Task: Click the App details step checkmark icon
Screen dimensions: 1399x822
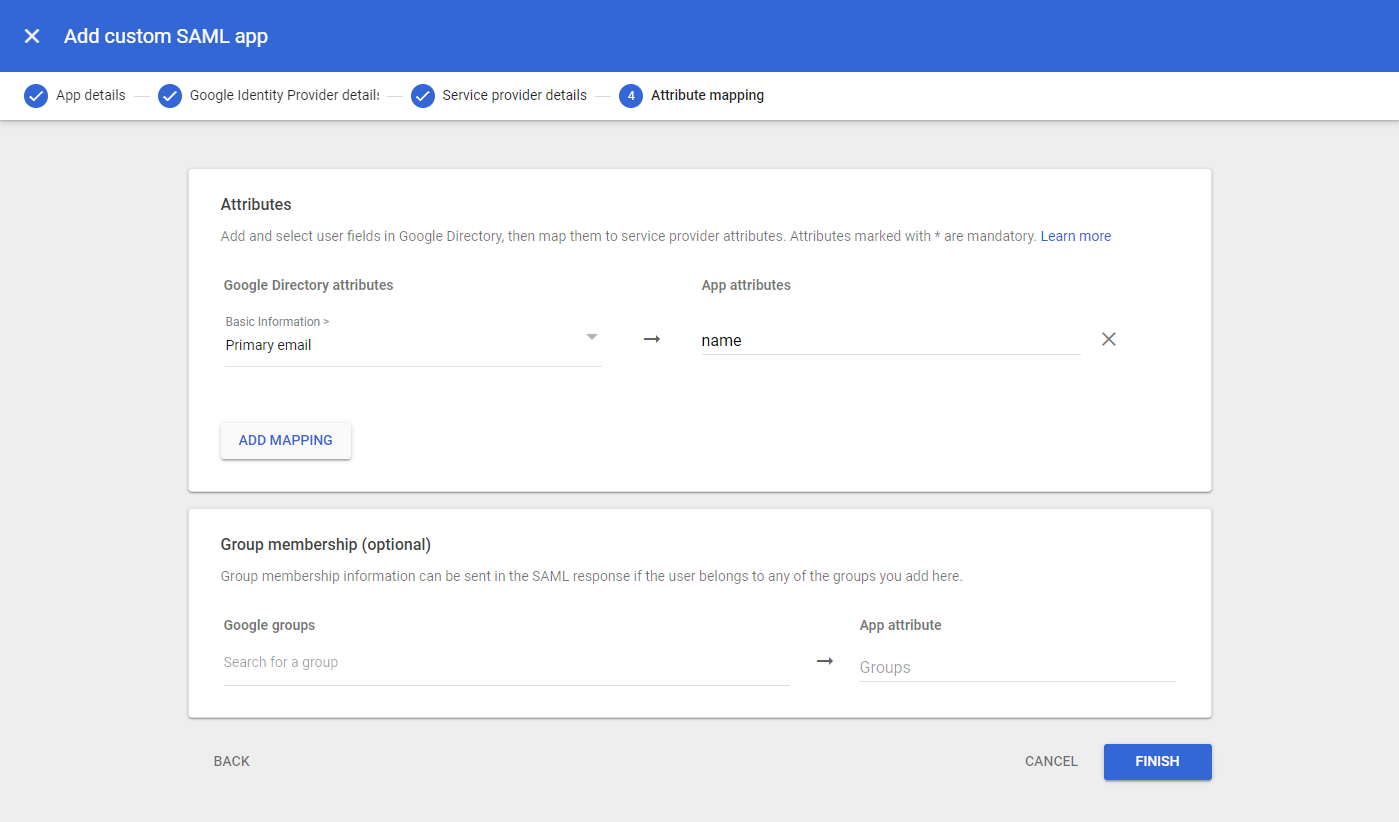Action: (36, 96)
